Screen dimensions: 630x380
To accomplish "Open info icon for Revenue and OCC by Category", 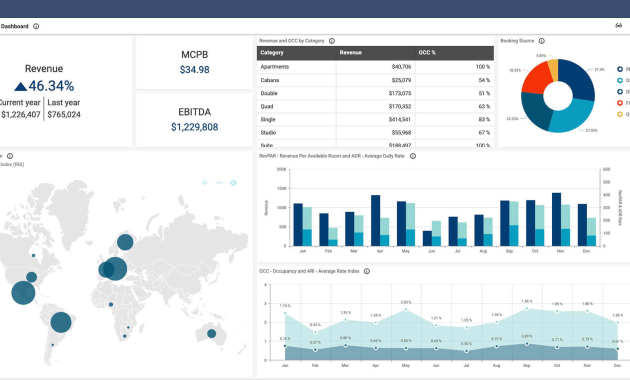I will 332,41.
